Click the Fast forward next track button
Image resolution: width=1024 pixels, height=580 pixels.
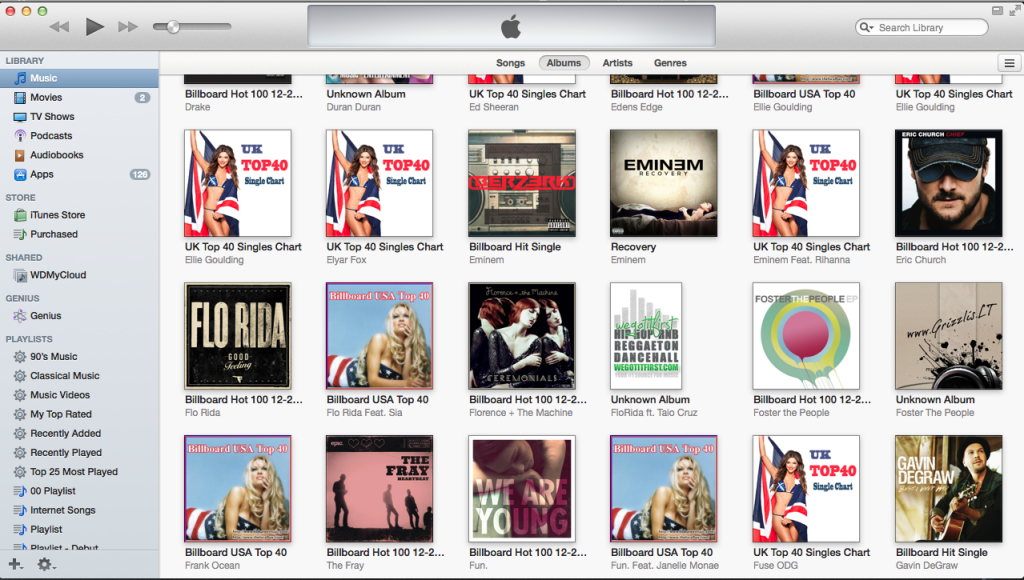(x=128, y=27)
